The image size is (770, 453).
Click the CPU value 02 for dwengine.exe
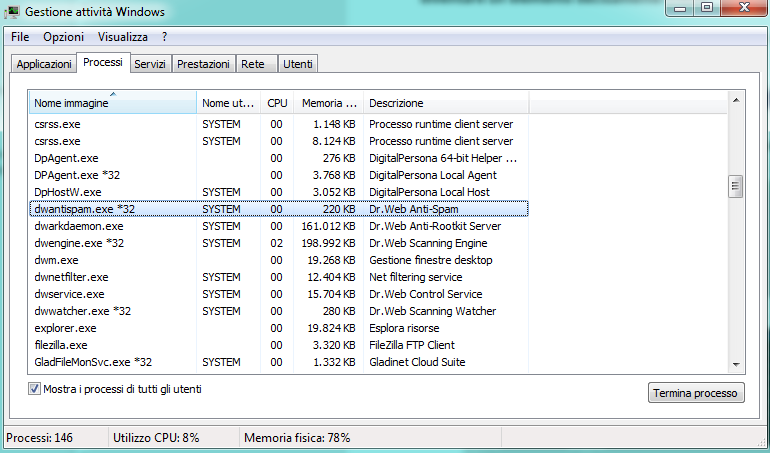coord(276,243)
